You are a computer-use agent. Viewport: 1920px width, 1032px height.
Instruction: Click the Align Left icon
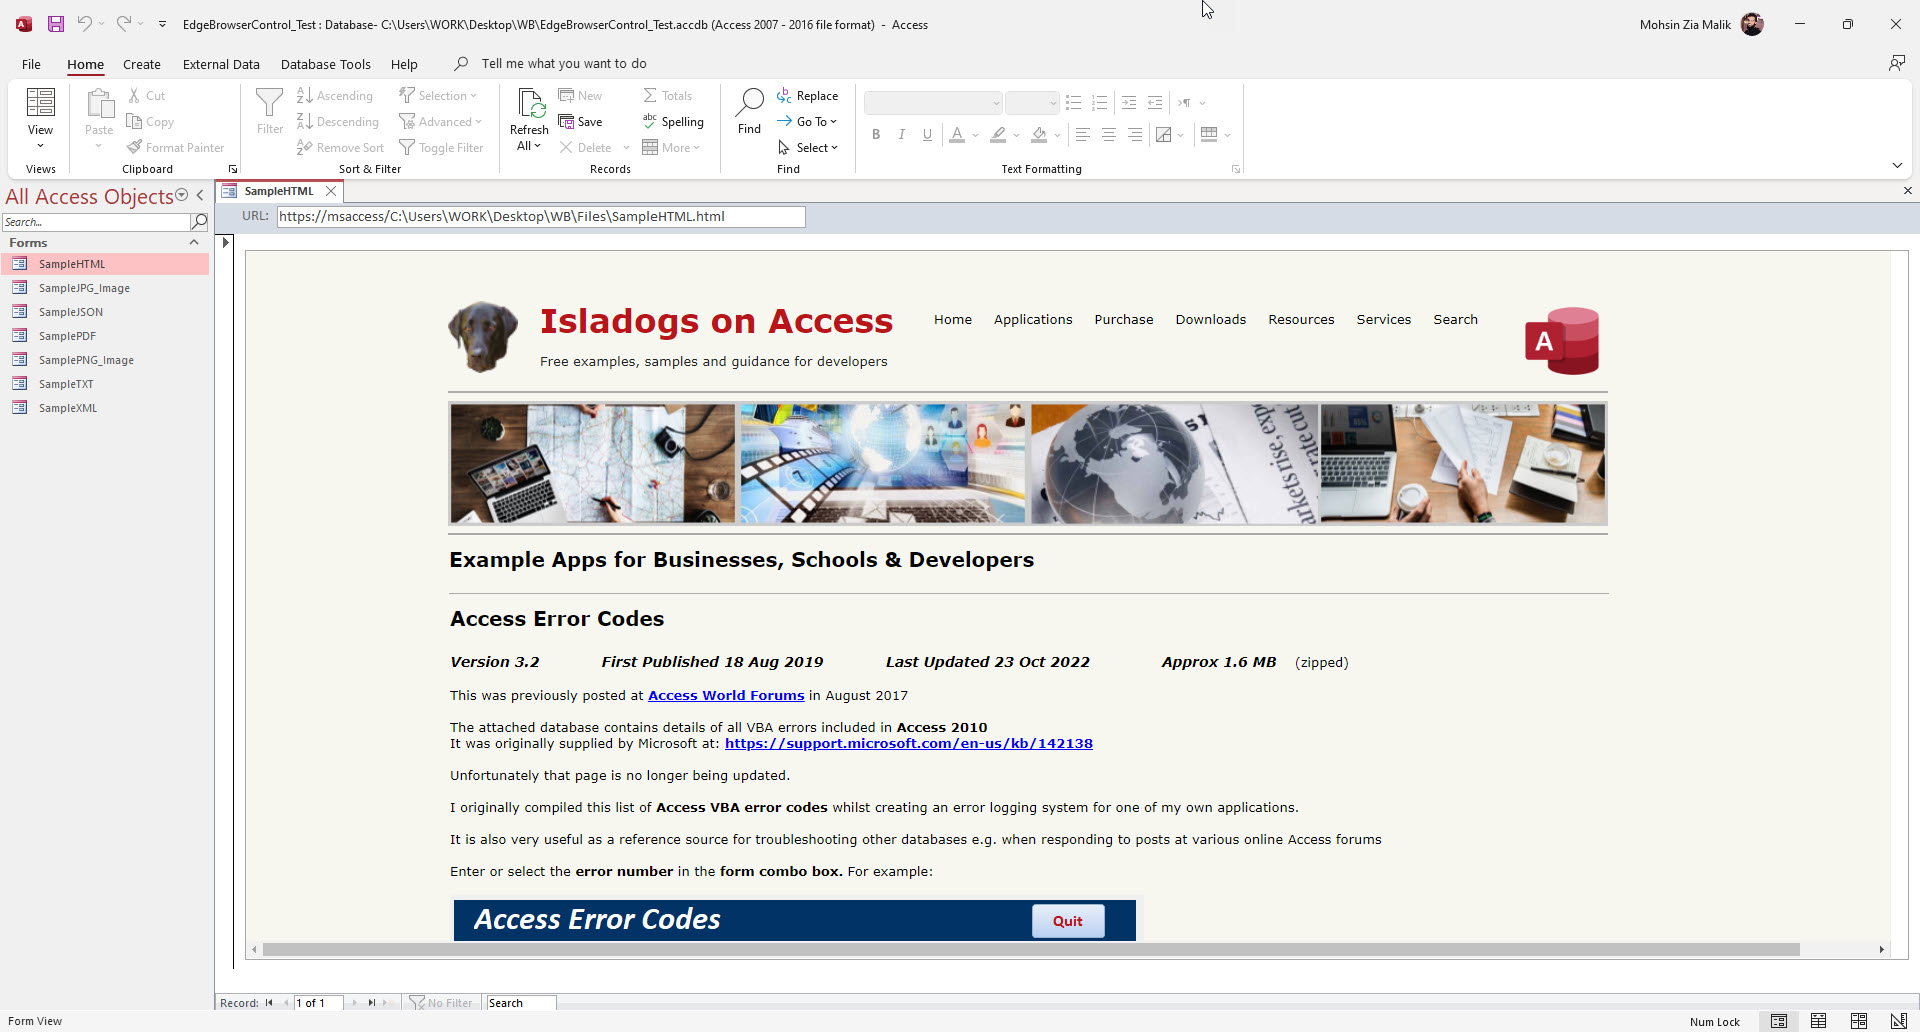coord(1082,135)
